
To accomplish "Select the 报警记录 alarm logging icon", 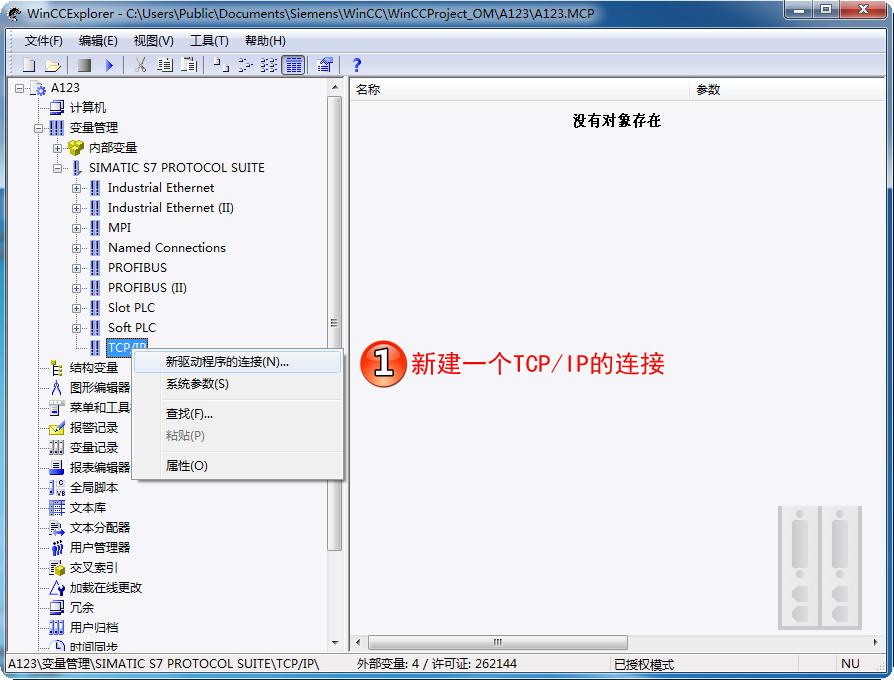I will pyautogui.click(x=56, y=427).
